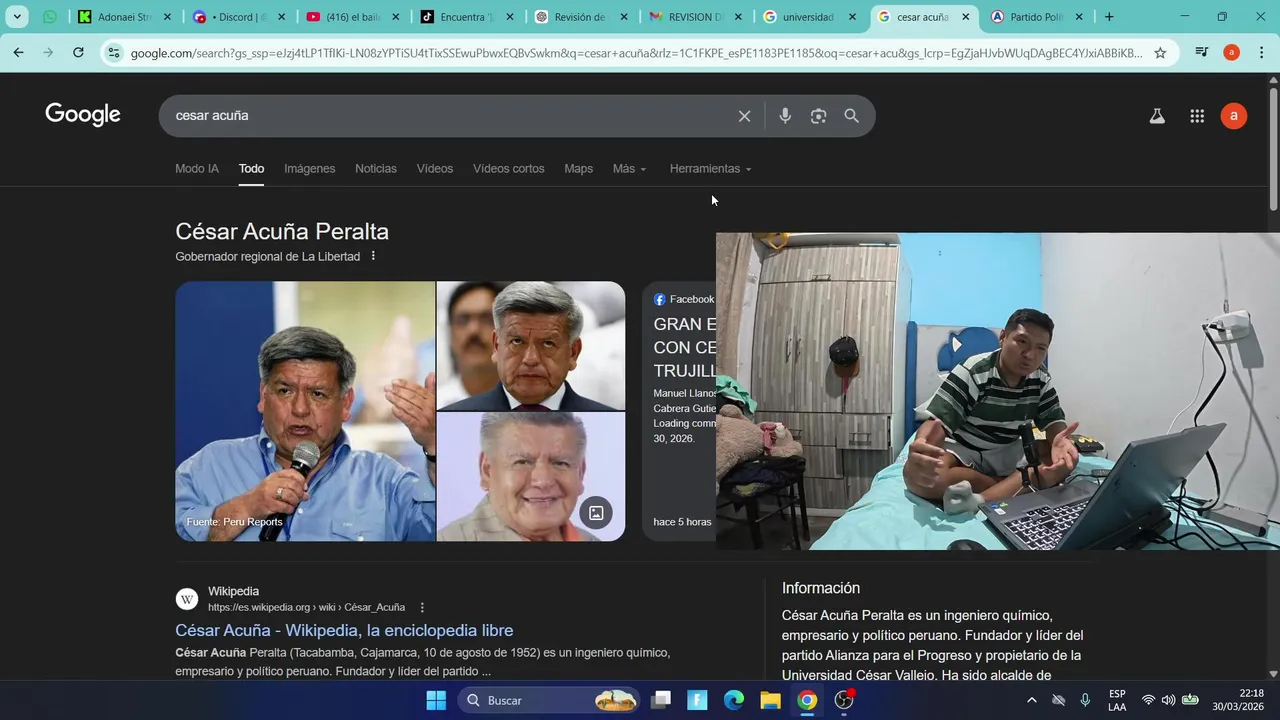Open Chrome profile avatar in toolbar

pyautogui.click(x=1232, y=53)
